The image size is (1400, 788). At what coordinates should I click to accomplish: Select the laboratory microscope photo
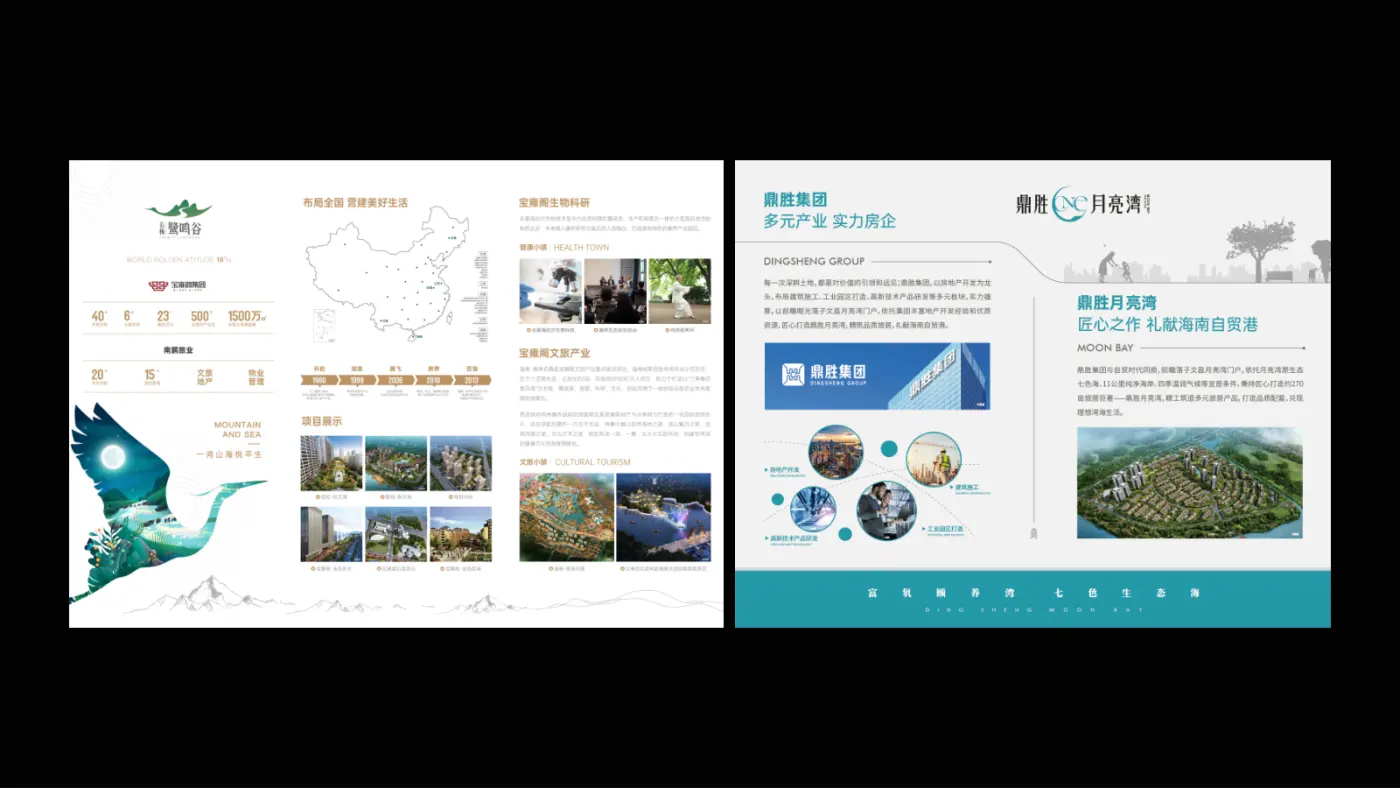[x=550, y=291]
